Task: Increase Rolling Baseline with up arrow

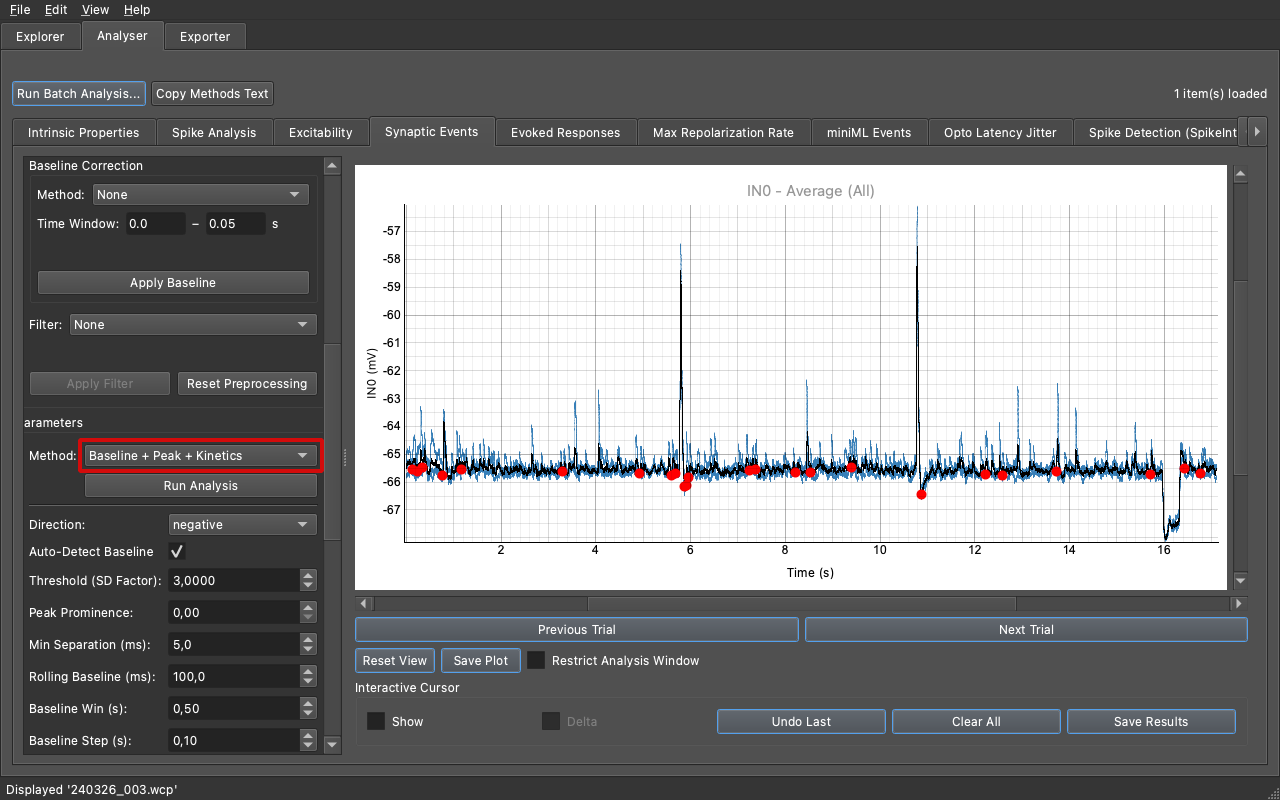Action: pos(309,671)
